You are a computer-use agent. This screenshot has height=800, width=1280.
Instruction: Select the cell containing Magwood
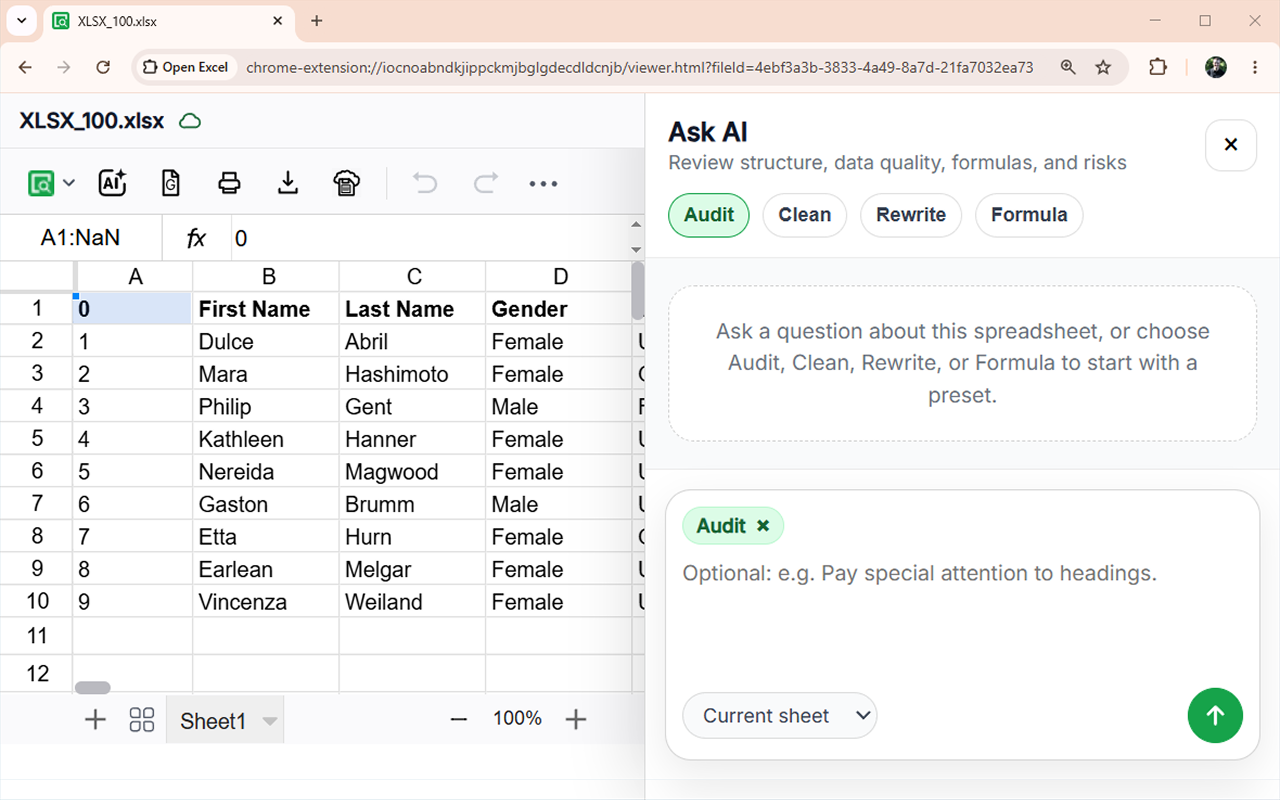(412, 472)
